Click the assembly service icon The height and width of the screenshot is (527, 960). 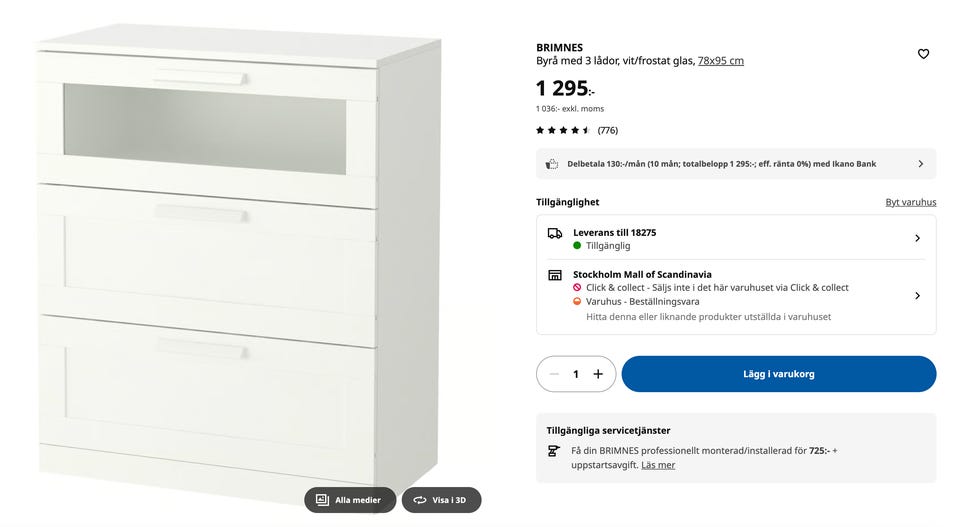[553, 451]
